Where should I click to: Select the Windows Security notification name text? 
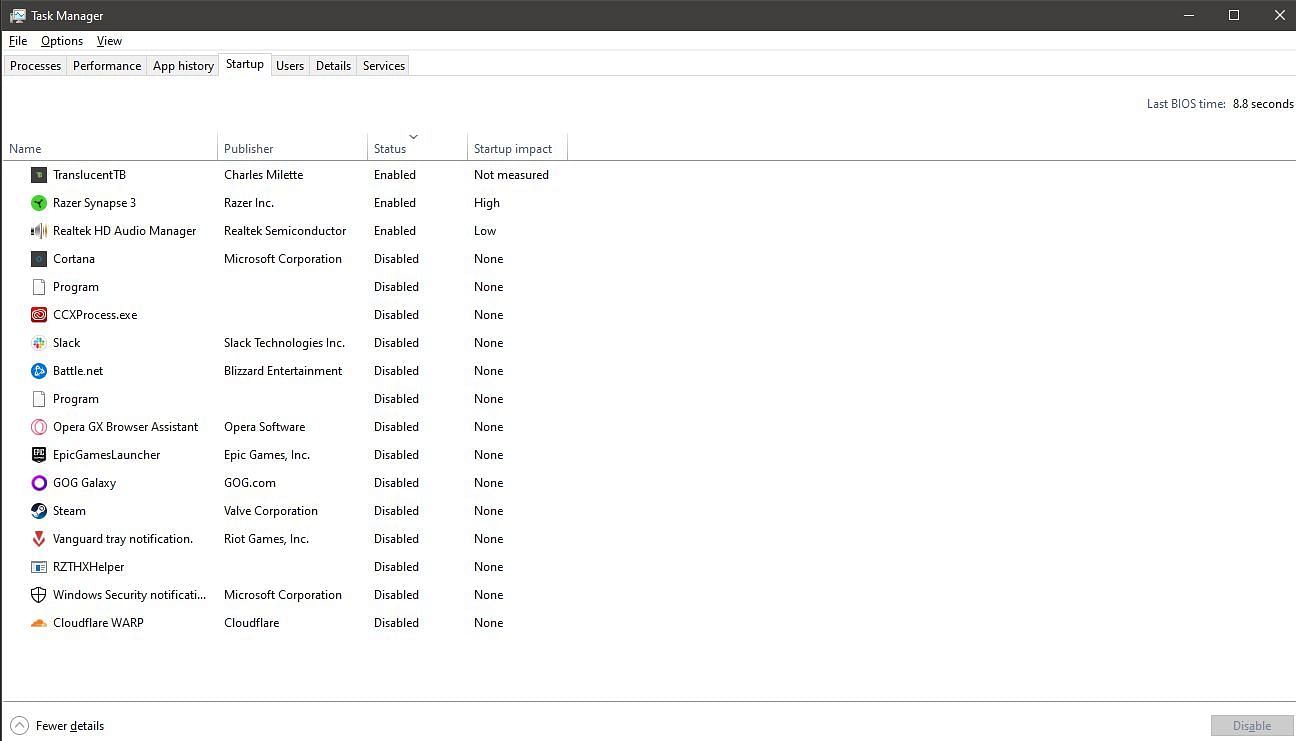pos(130,595)
